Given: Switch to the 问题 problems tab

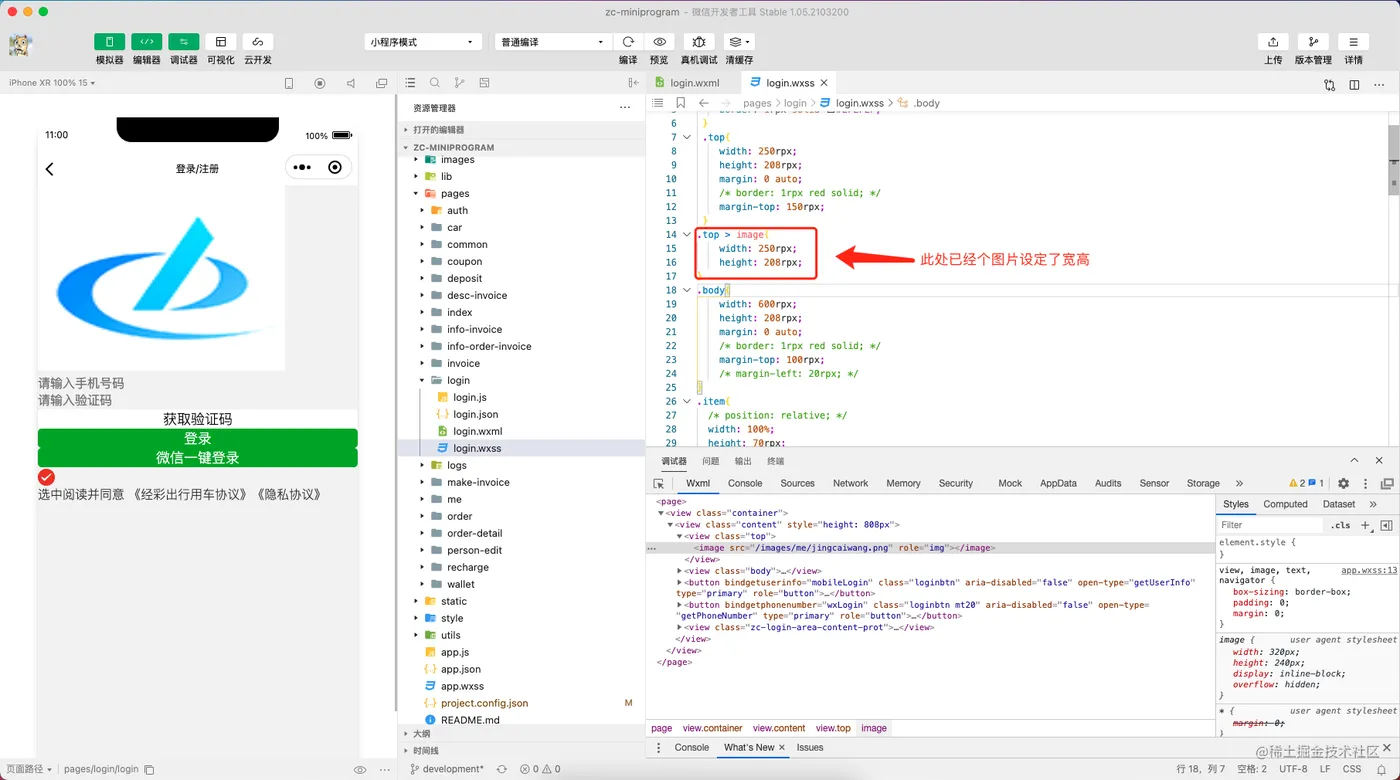Looking at the screenshot, I should click(711, 461).
